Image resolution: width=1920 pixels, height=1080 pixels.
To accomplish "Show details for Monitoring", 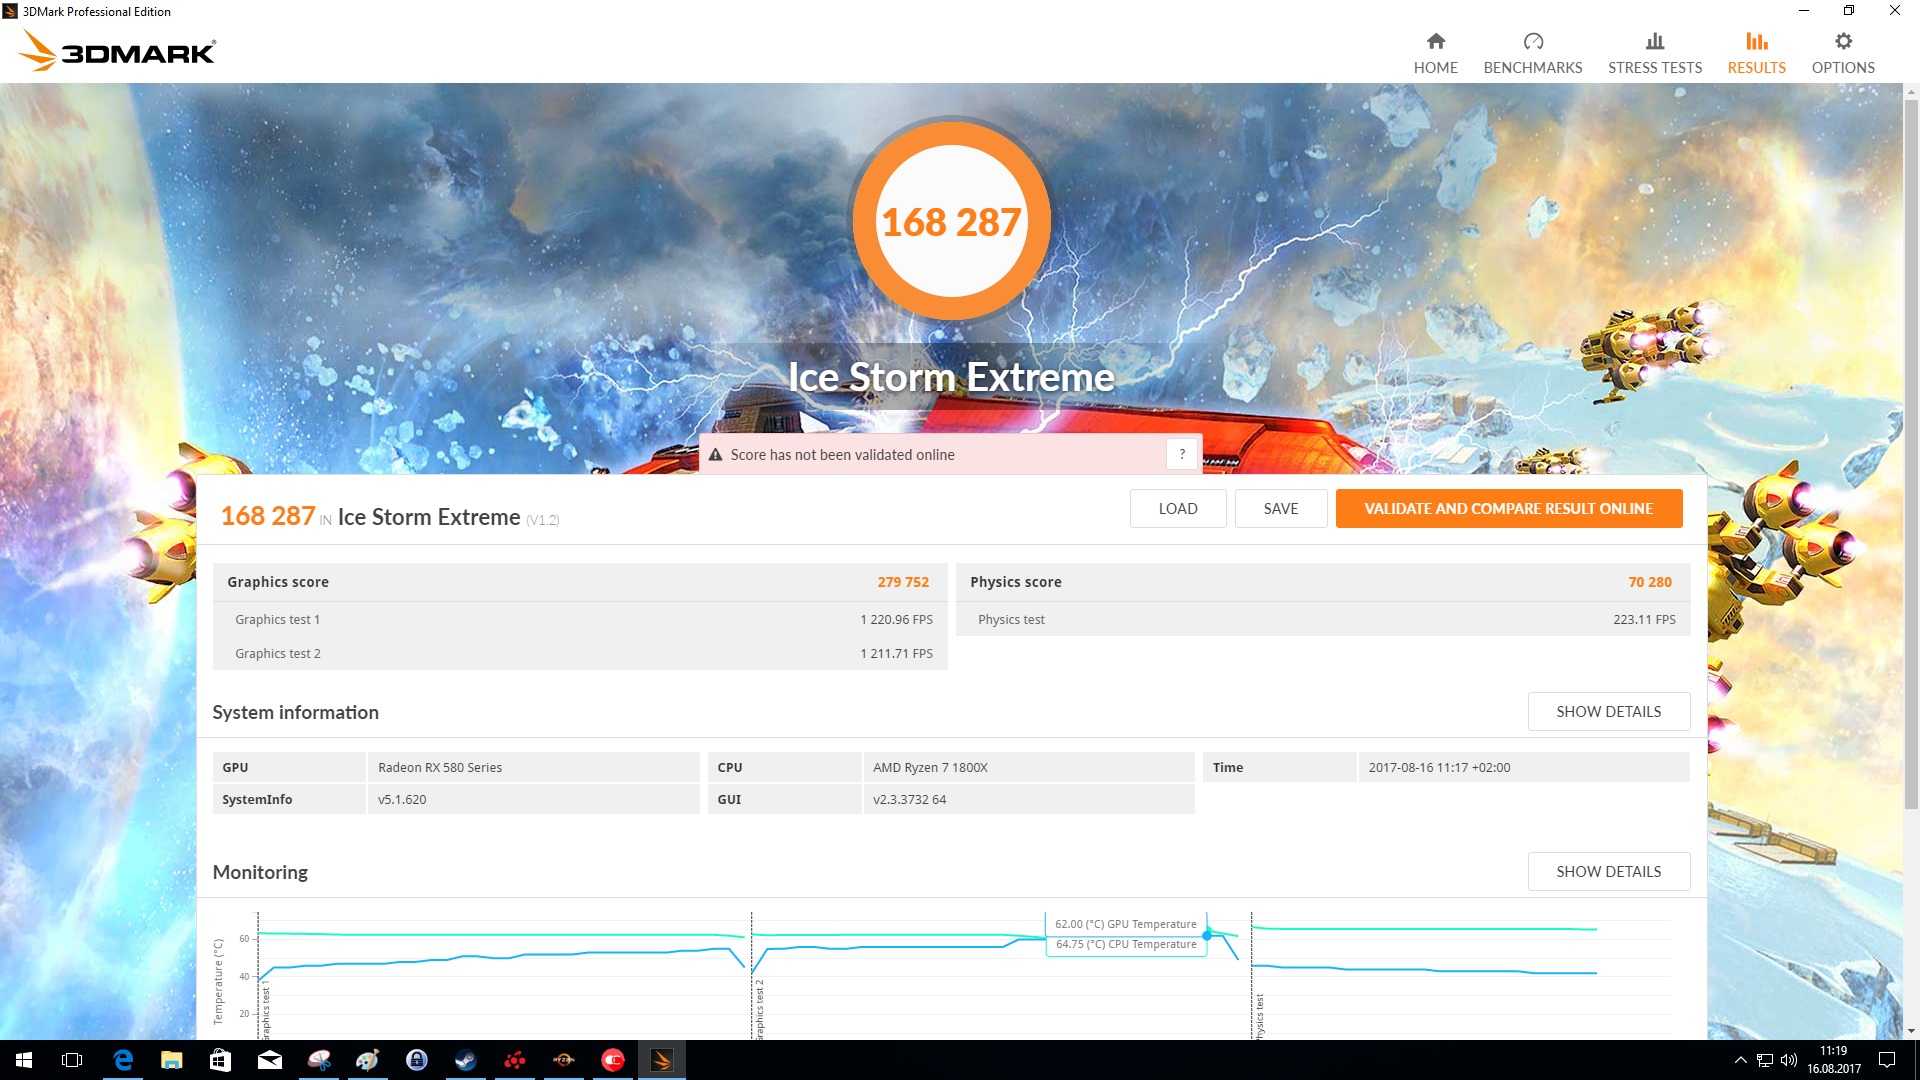I will click(x=1608, y=871).
